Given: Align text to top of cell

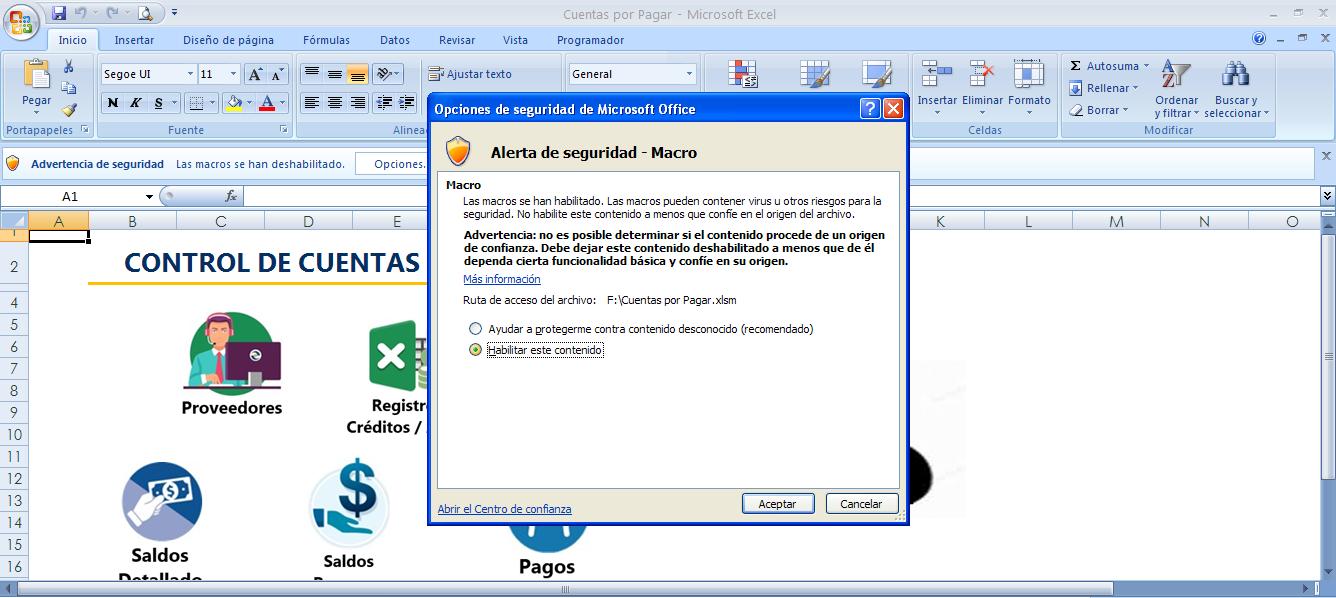Looking at the screenshot, I should pos(311,74).
